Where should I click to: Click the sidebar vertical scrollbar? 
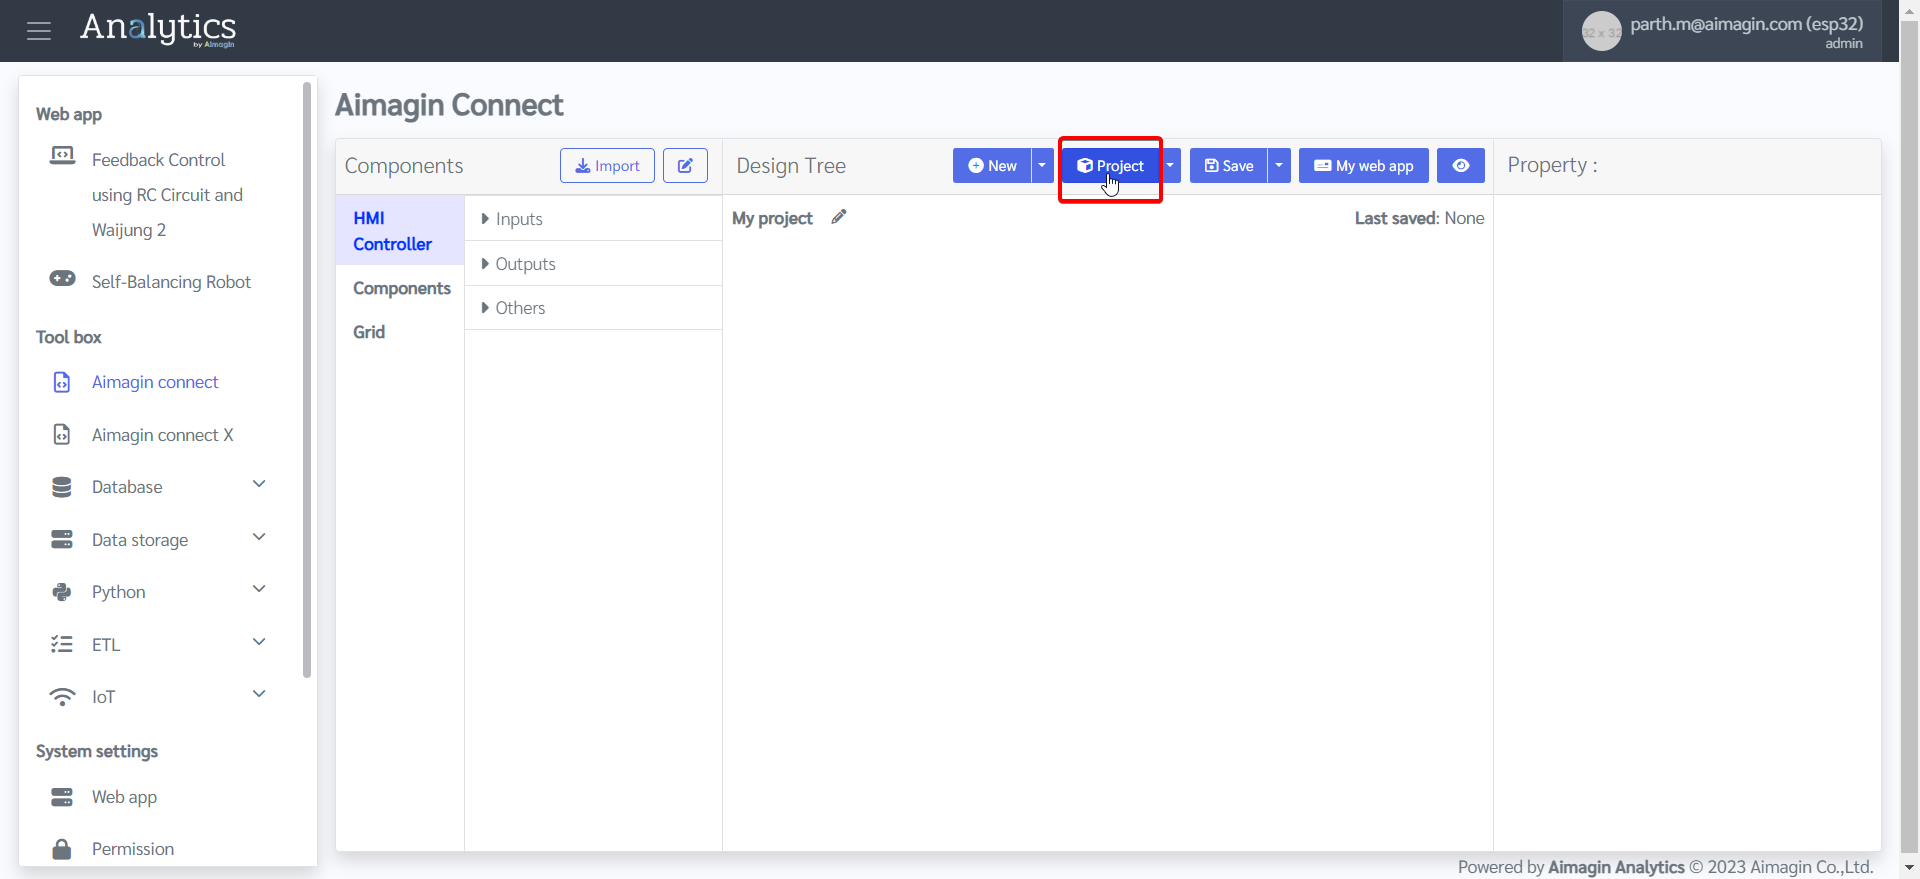pos(307,380)
